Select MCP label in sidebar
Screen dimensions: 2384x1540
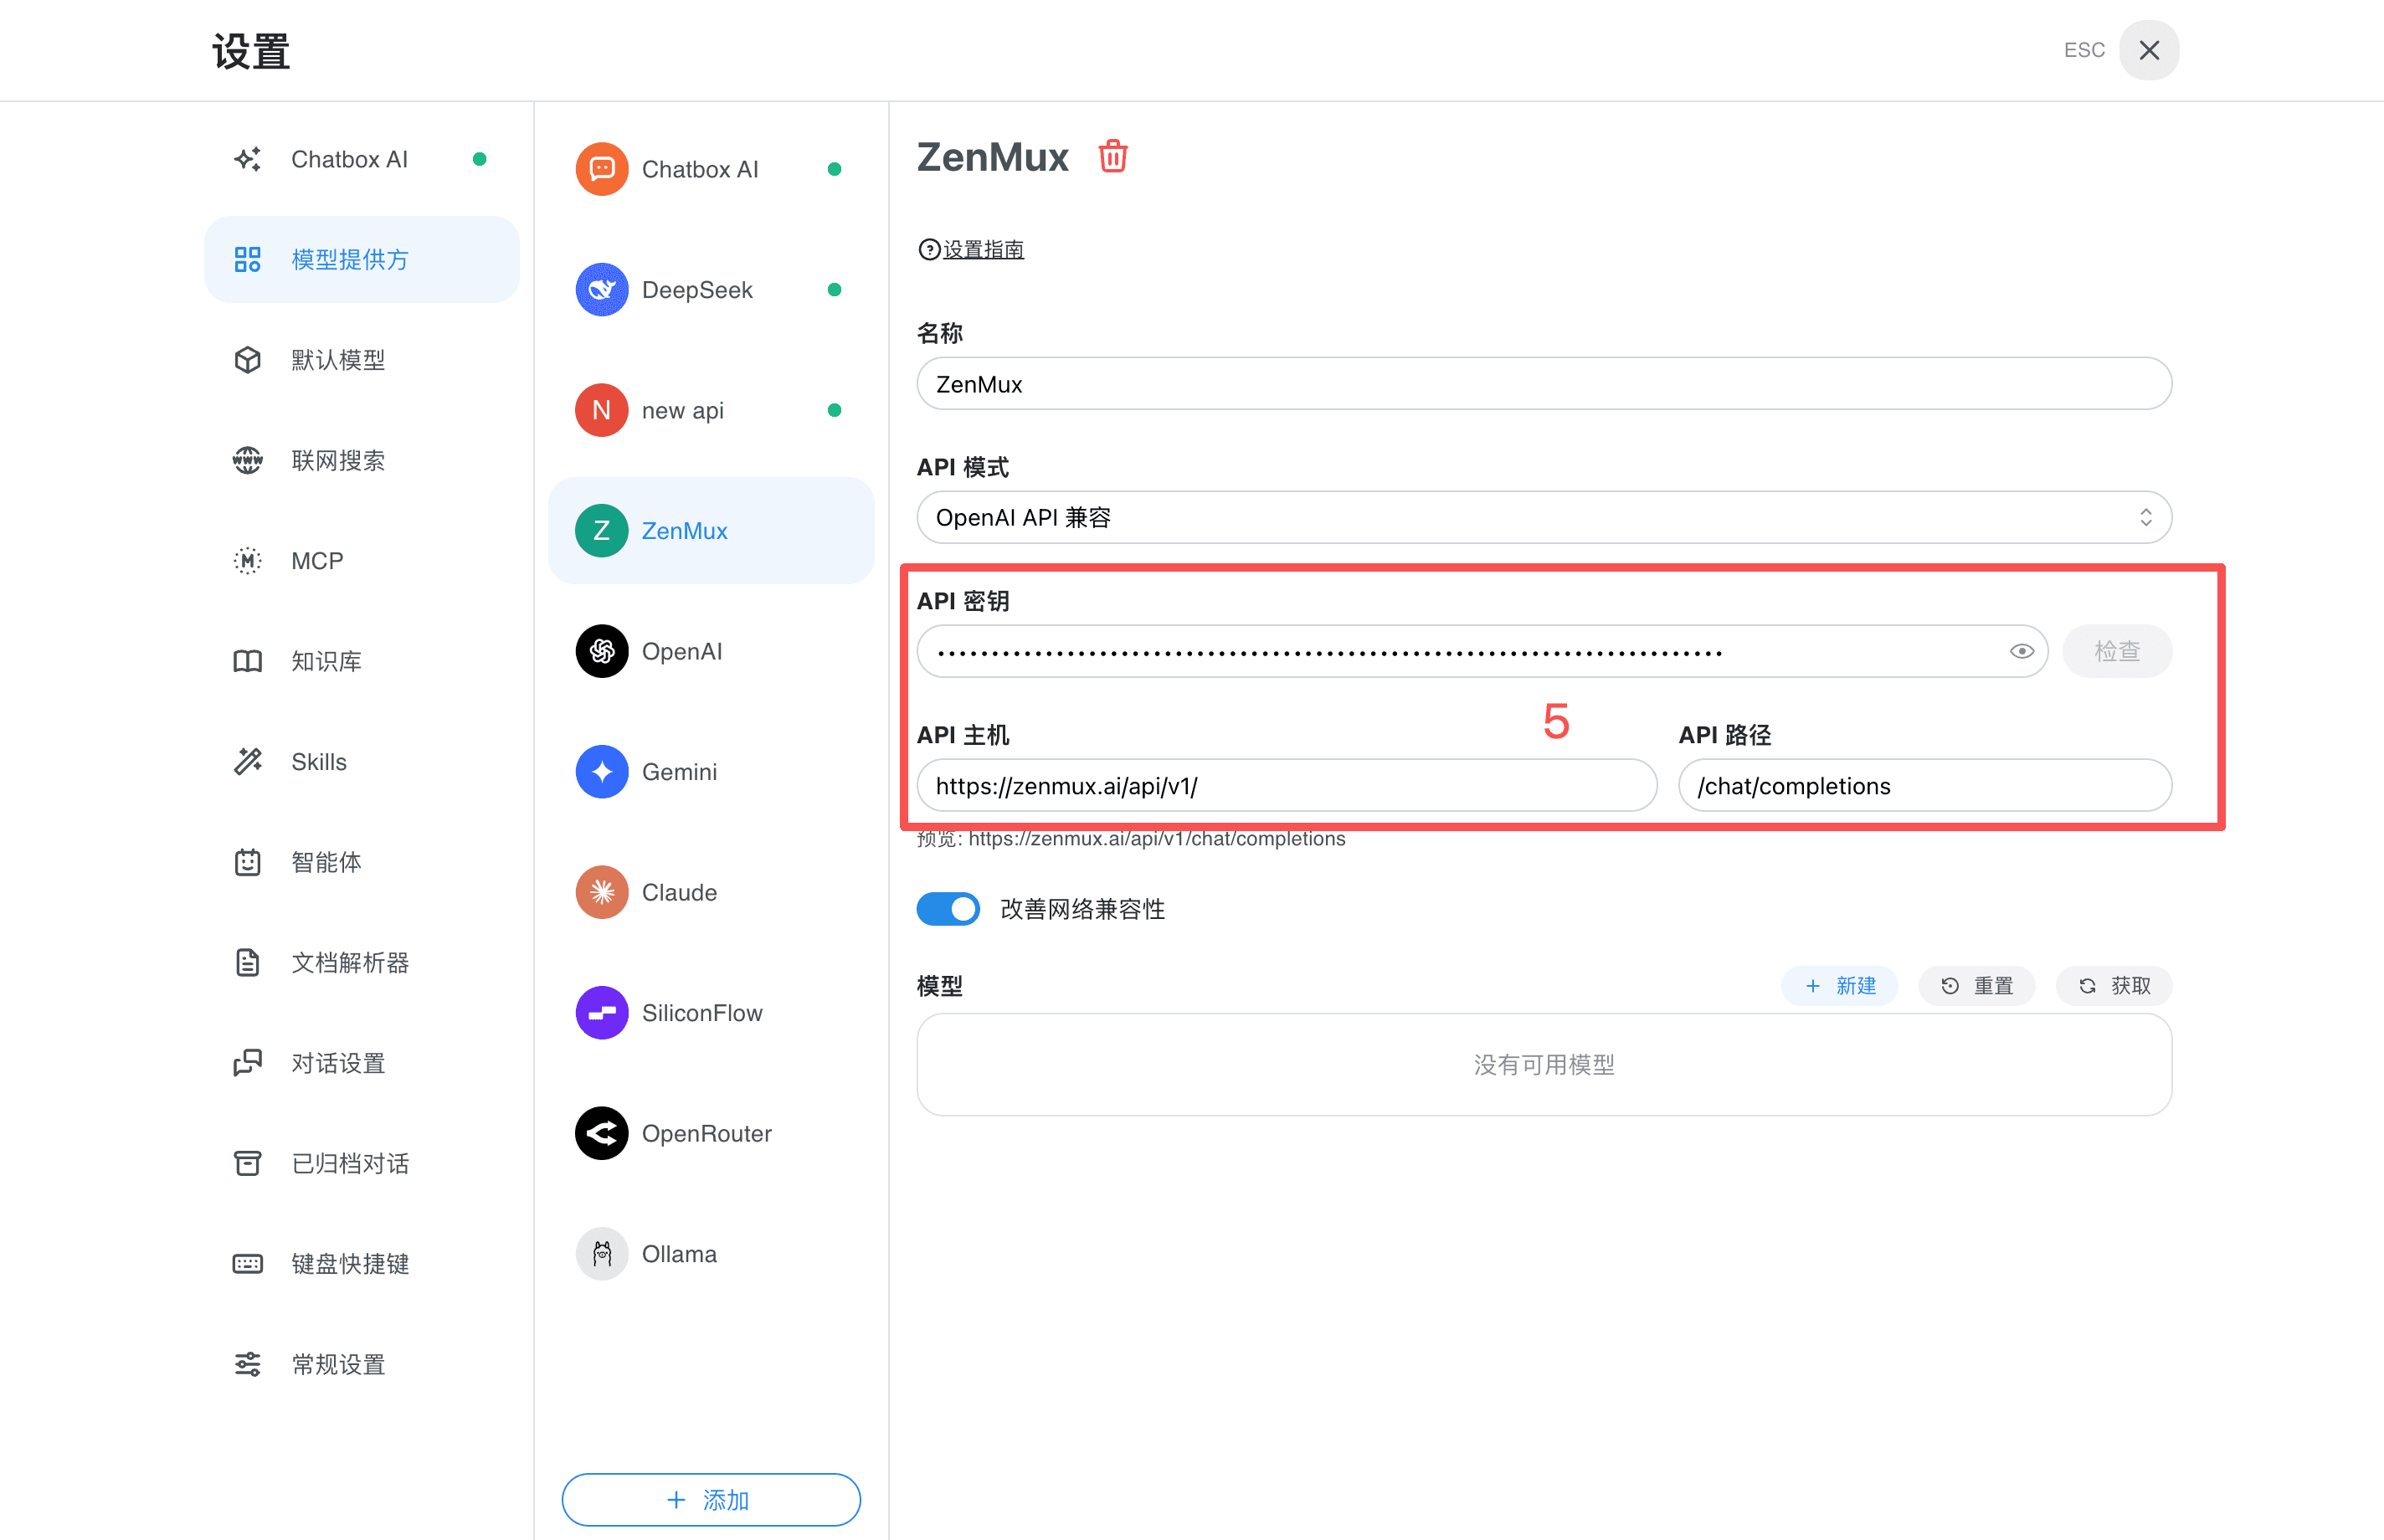coord(317,561)
